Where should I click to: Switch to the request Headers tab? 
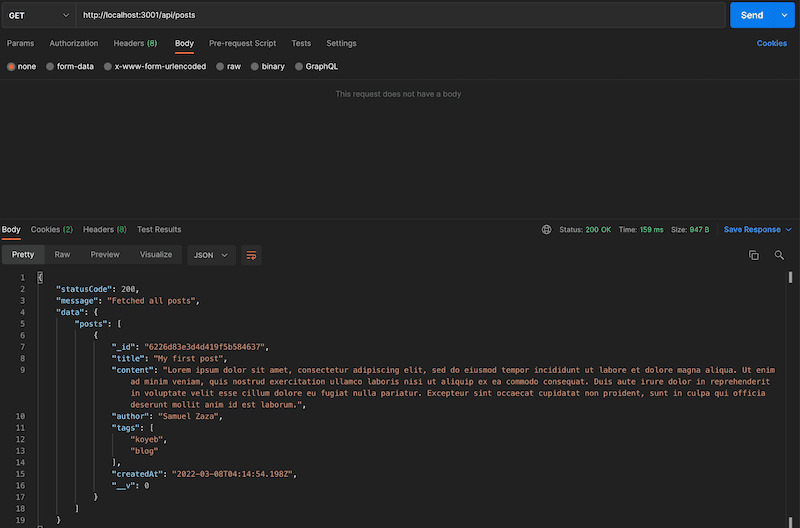(x=134, y=43)
